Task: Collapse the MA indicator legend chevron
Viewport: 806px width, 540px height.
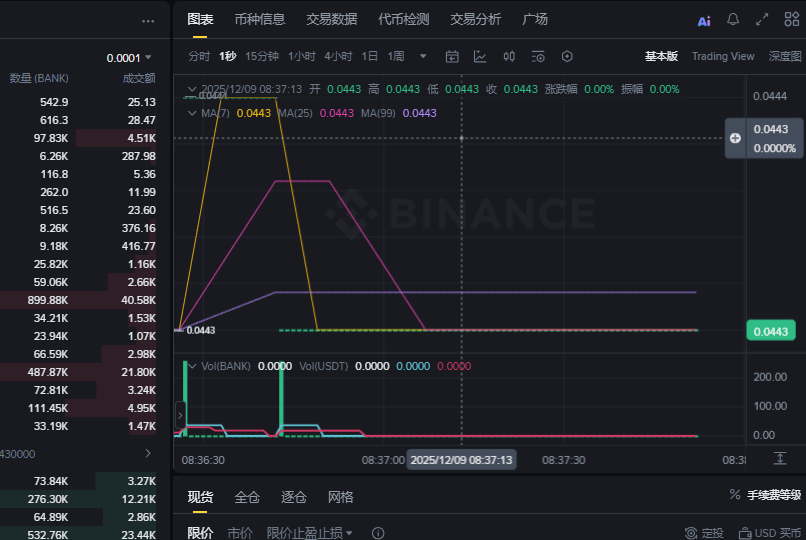Action: (x=192, y=113)
